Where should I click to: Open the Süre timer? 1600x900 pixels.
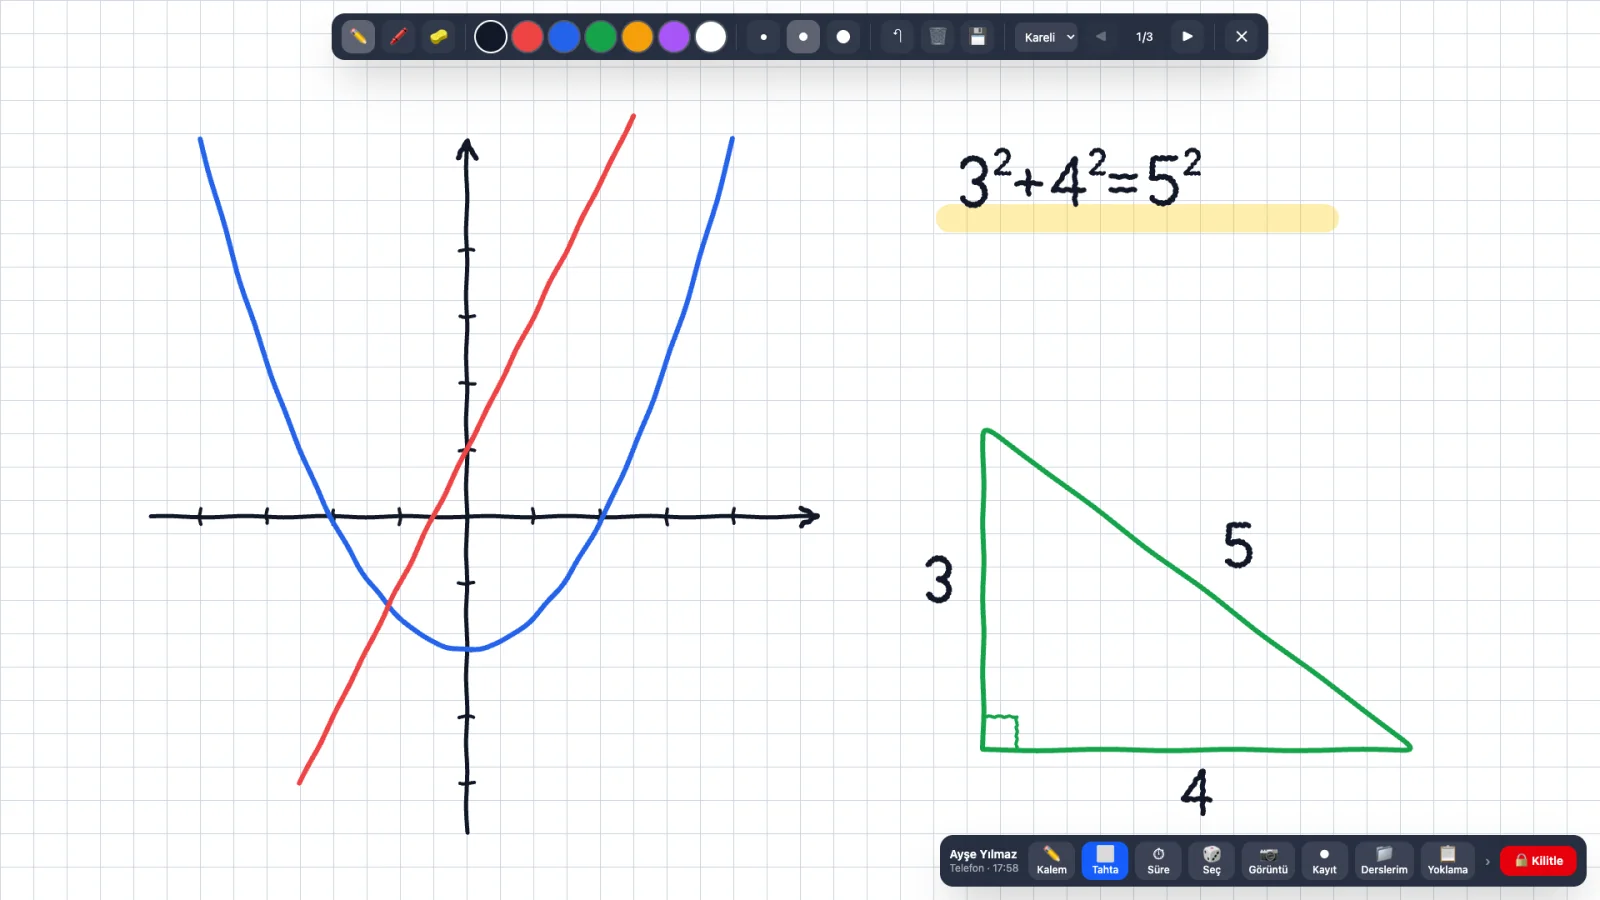tap(1158, 860)
